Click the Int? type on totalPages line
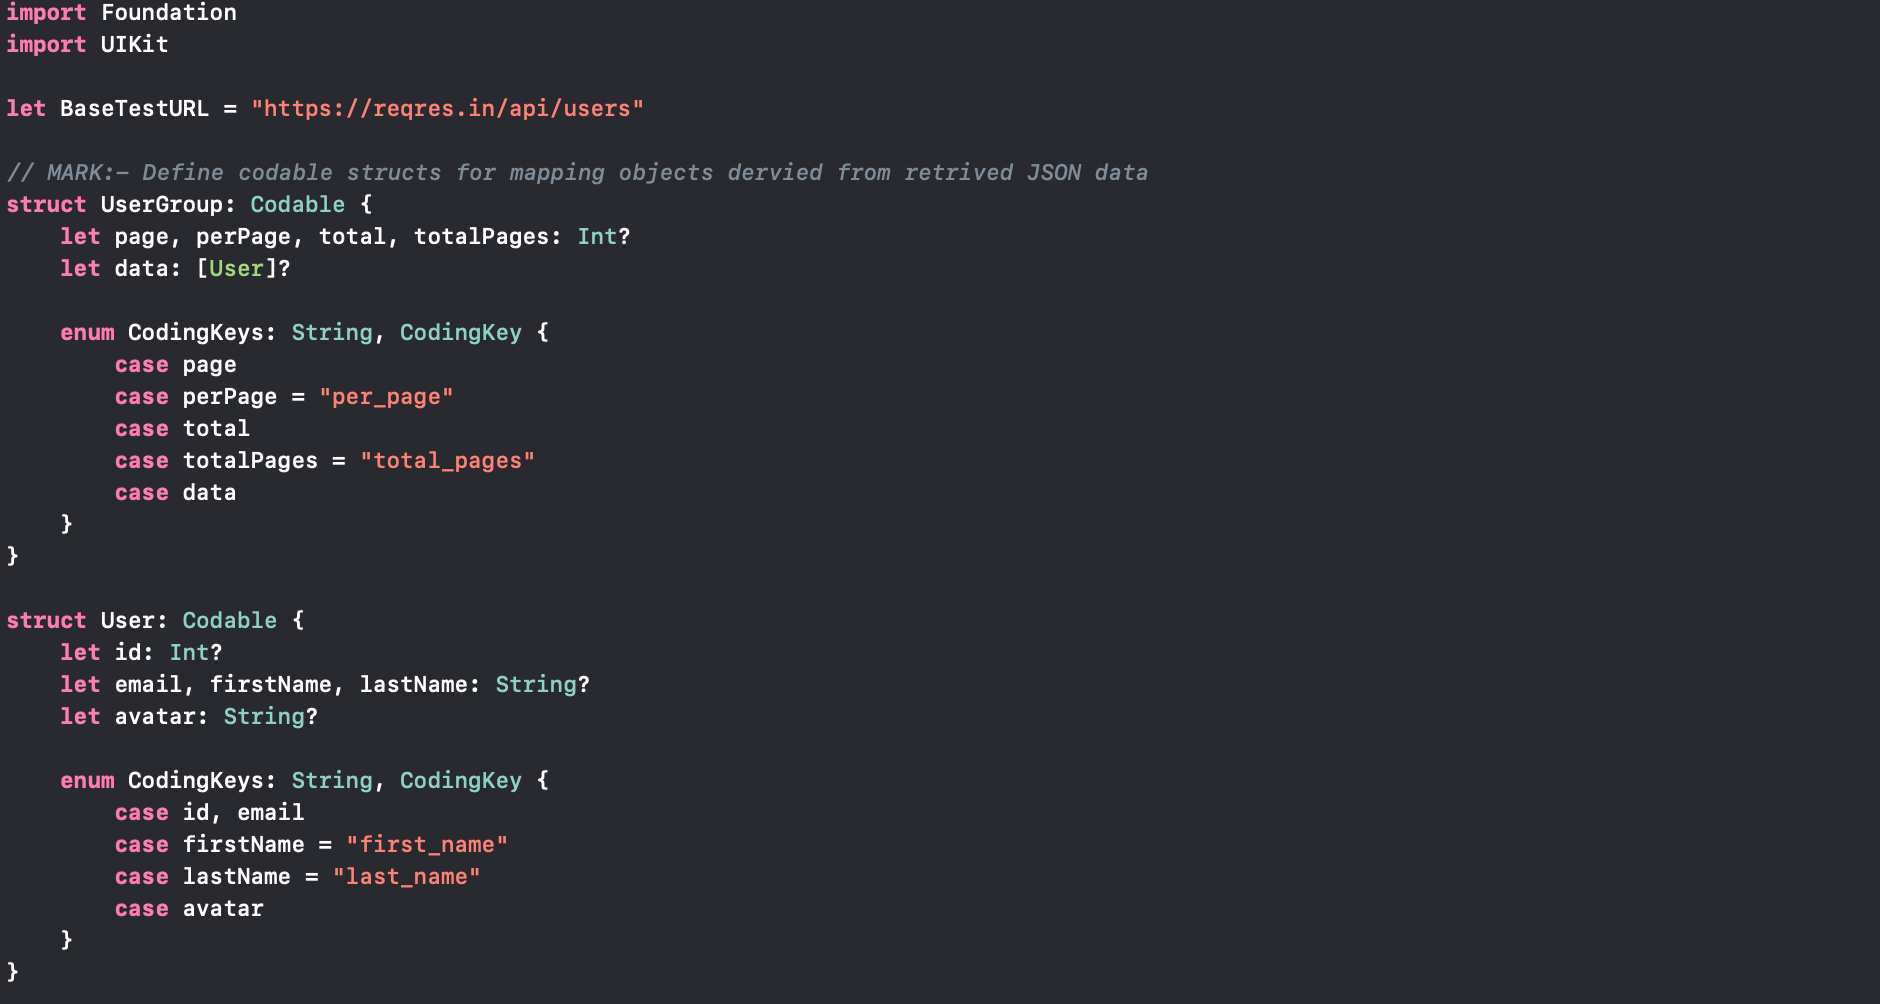 click(x=604, y=236)
